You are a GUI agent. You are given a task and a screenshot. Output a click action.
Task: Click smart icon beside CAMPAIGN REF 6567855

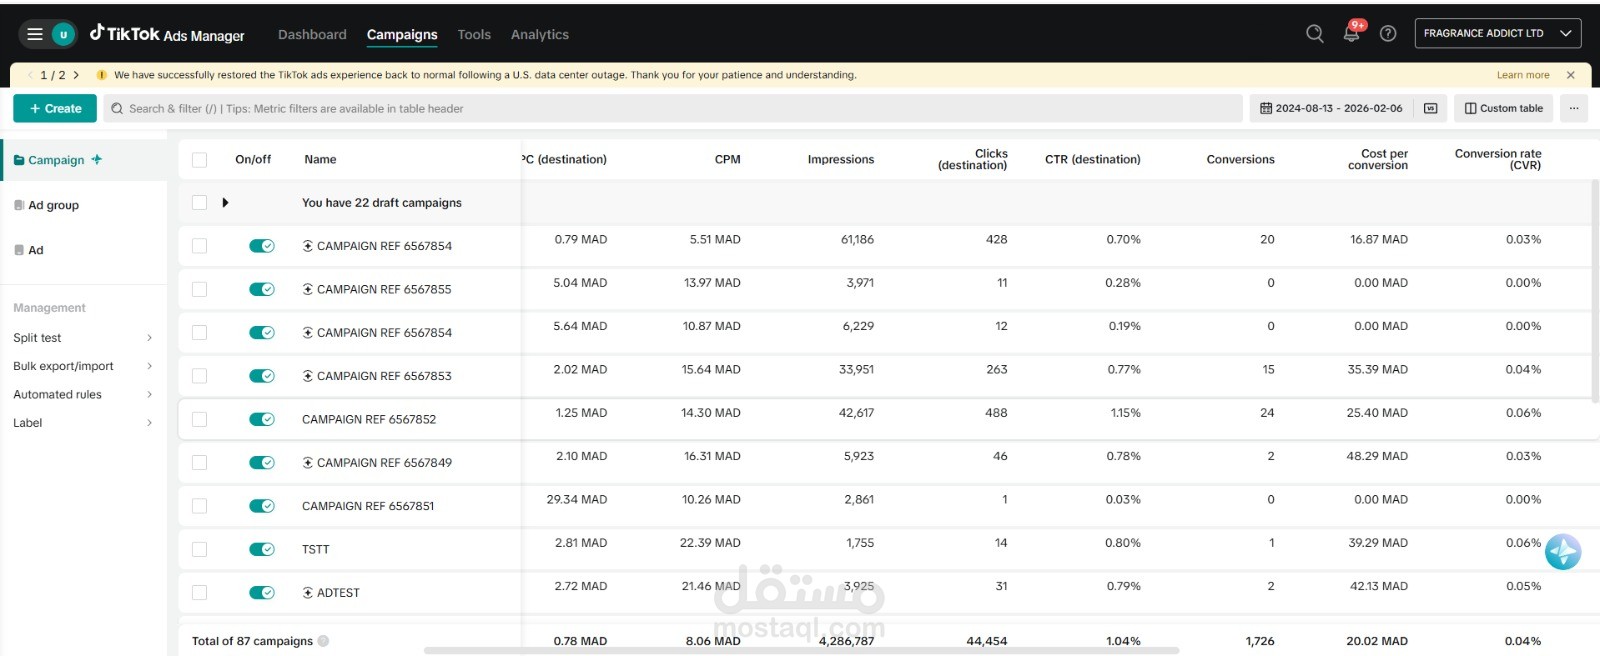pos(308,289)
